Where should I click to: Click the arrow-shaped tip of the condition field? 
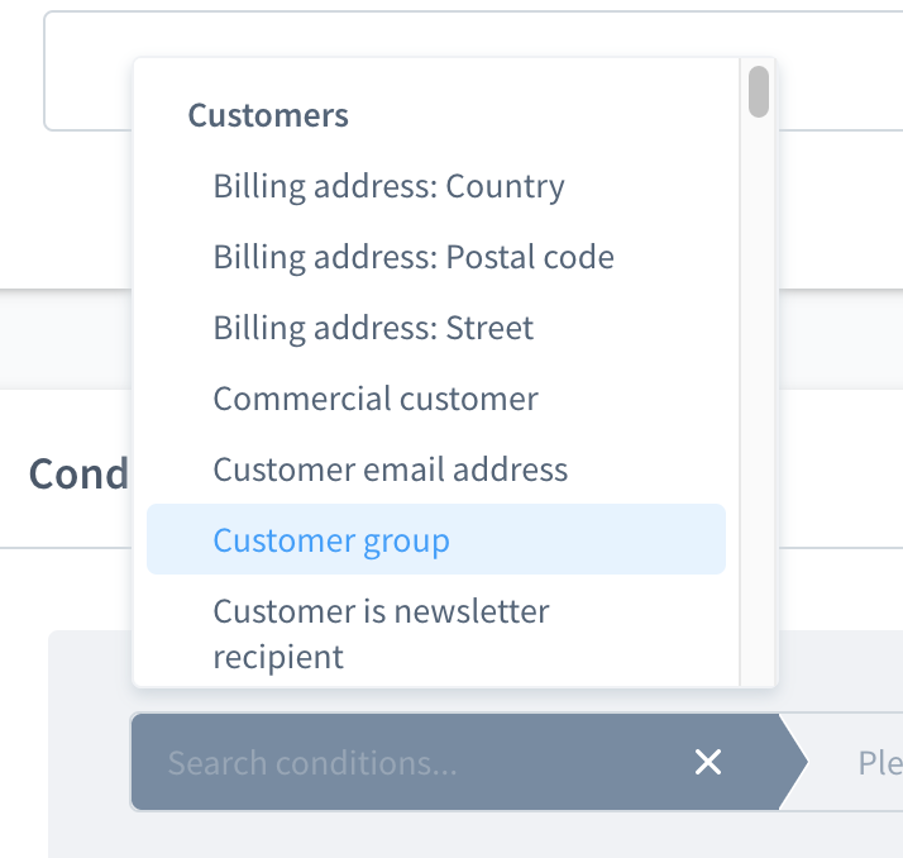[x=793, y=762]
